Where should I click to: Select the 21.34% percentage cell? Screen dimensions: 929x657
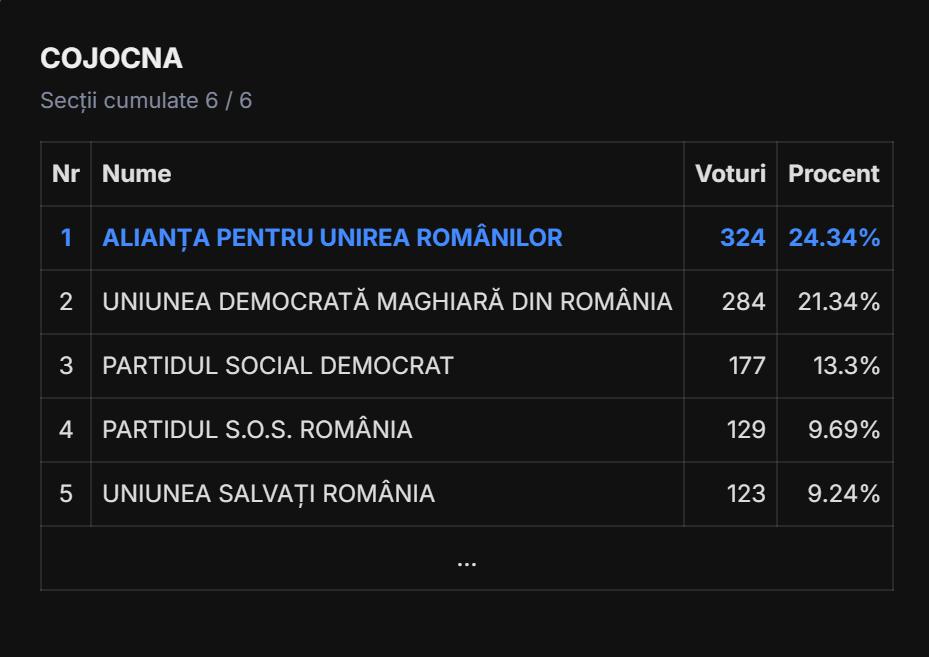coord(838,302)
